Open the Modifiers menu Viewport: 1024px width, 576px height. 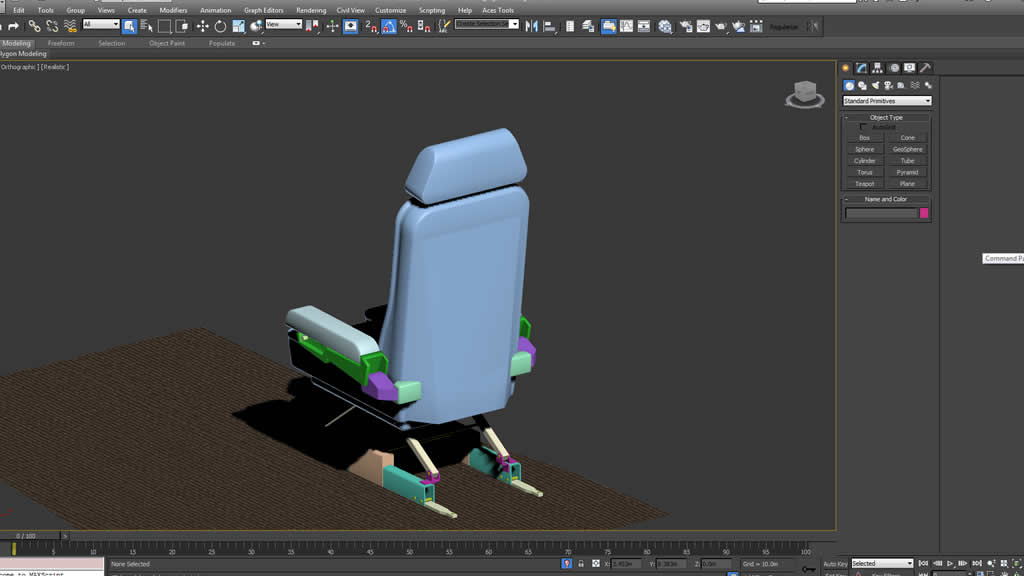tap(173, 10)
